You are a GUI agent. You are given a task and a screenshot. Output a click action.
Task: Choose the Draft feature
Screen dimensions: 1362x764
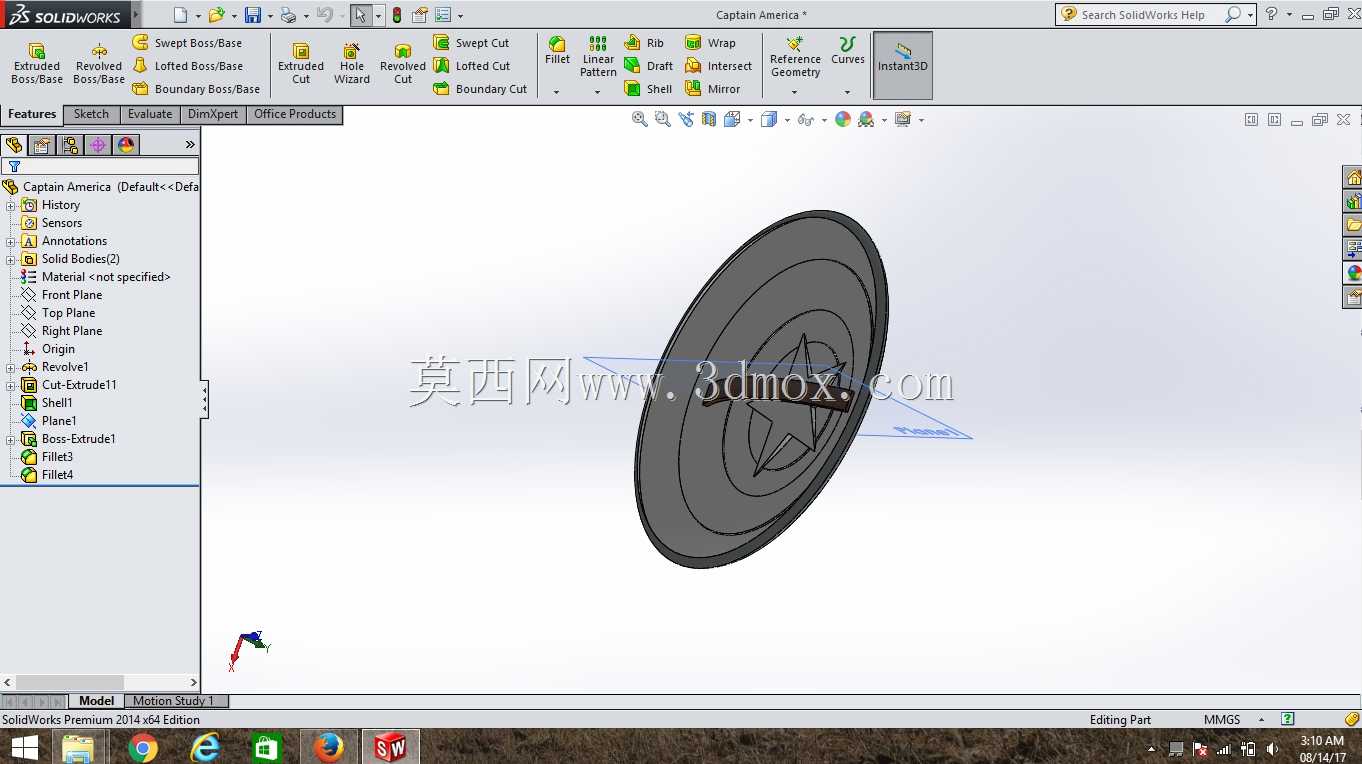coord(648,66)
